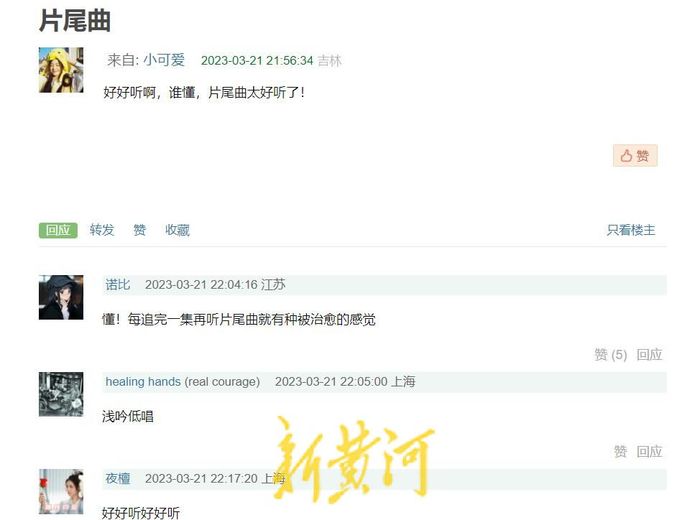The height and width of the screenshot is (520, 700).
Task: Visit 诺比's profile link
Action: coord(118,284)
